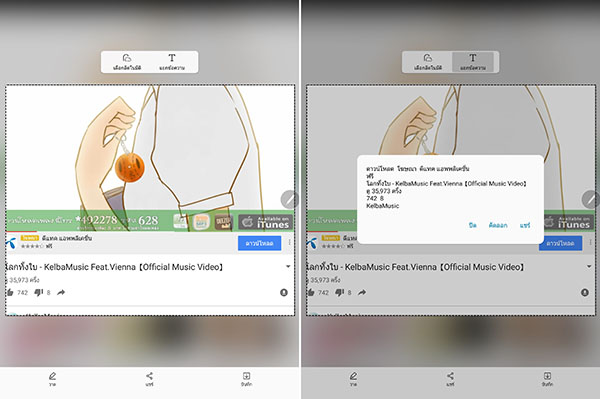Click thumbs-up like icon in left screenshot

pyautogui.click(x=10, y=293)
